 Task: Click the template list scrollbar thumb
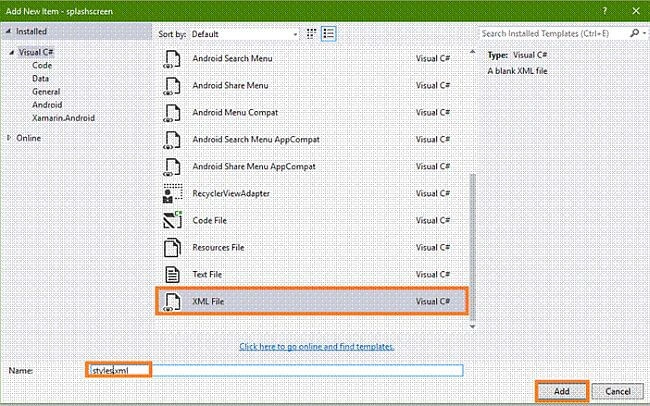click(x=472, y=247)
